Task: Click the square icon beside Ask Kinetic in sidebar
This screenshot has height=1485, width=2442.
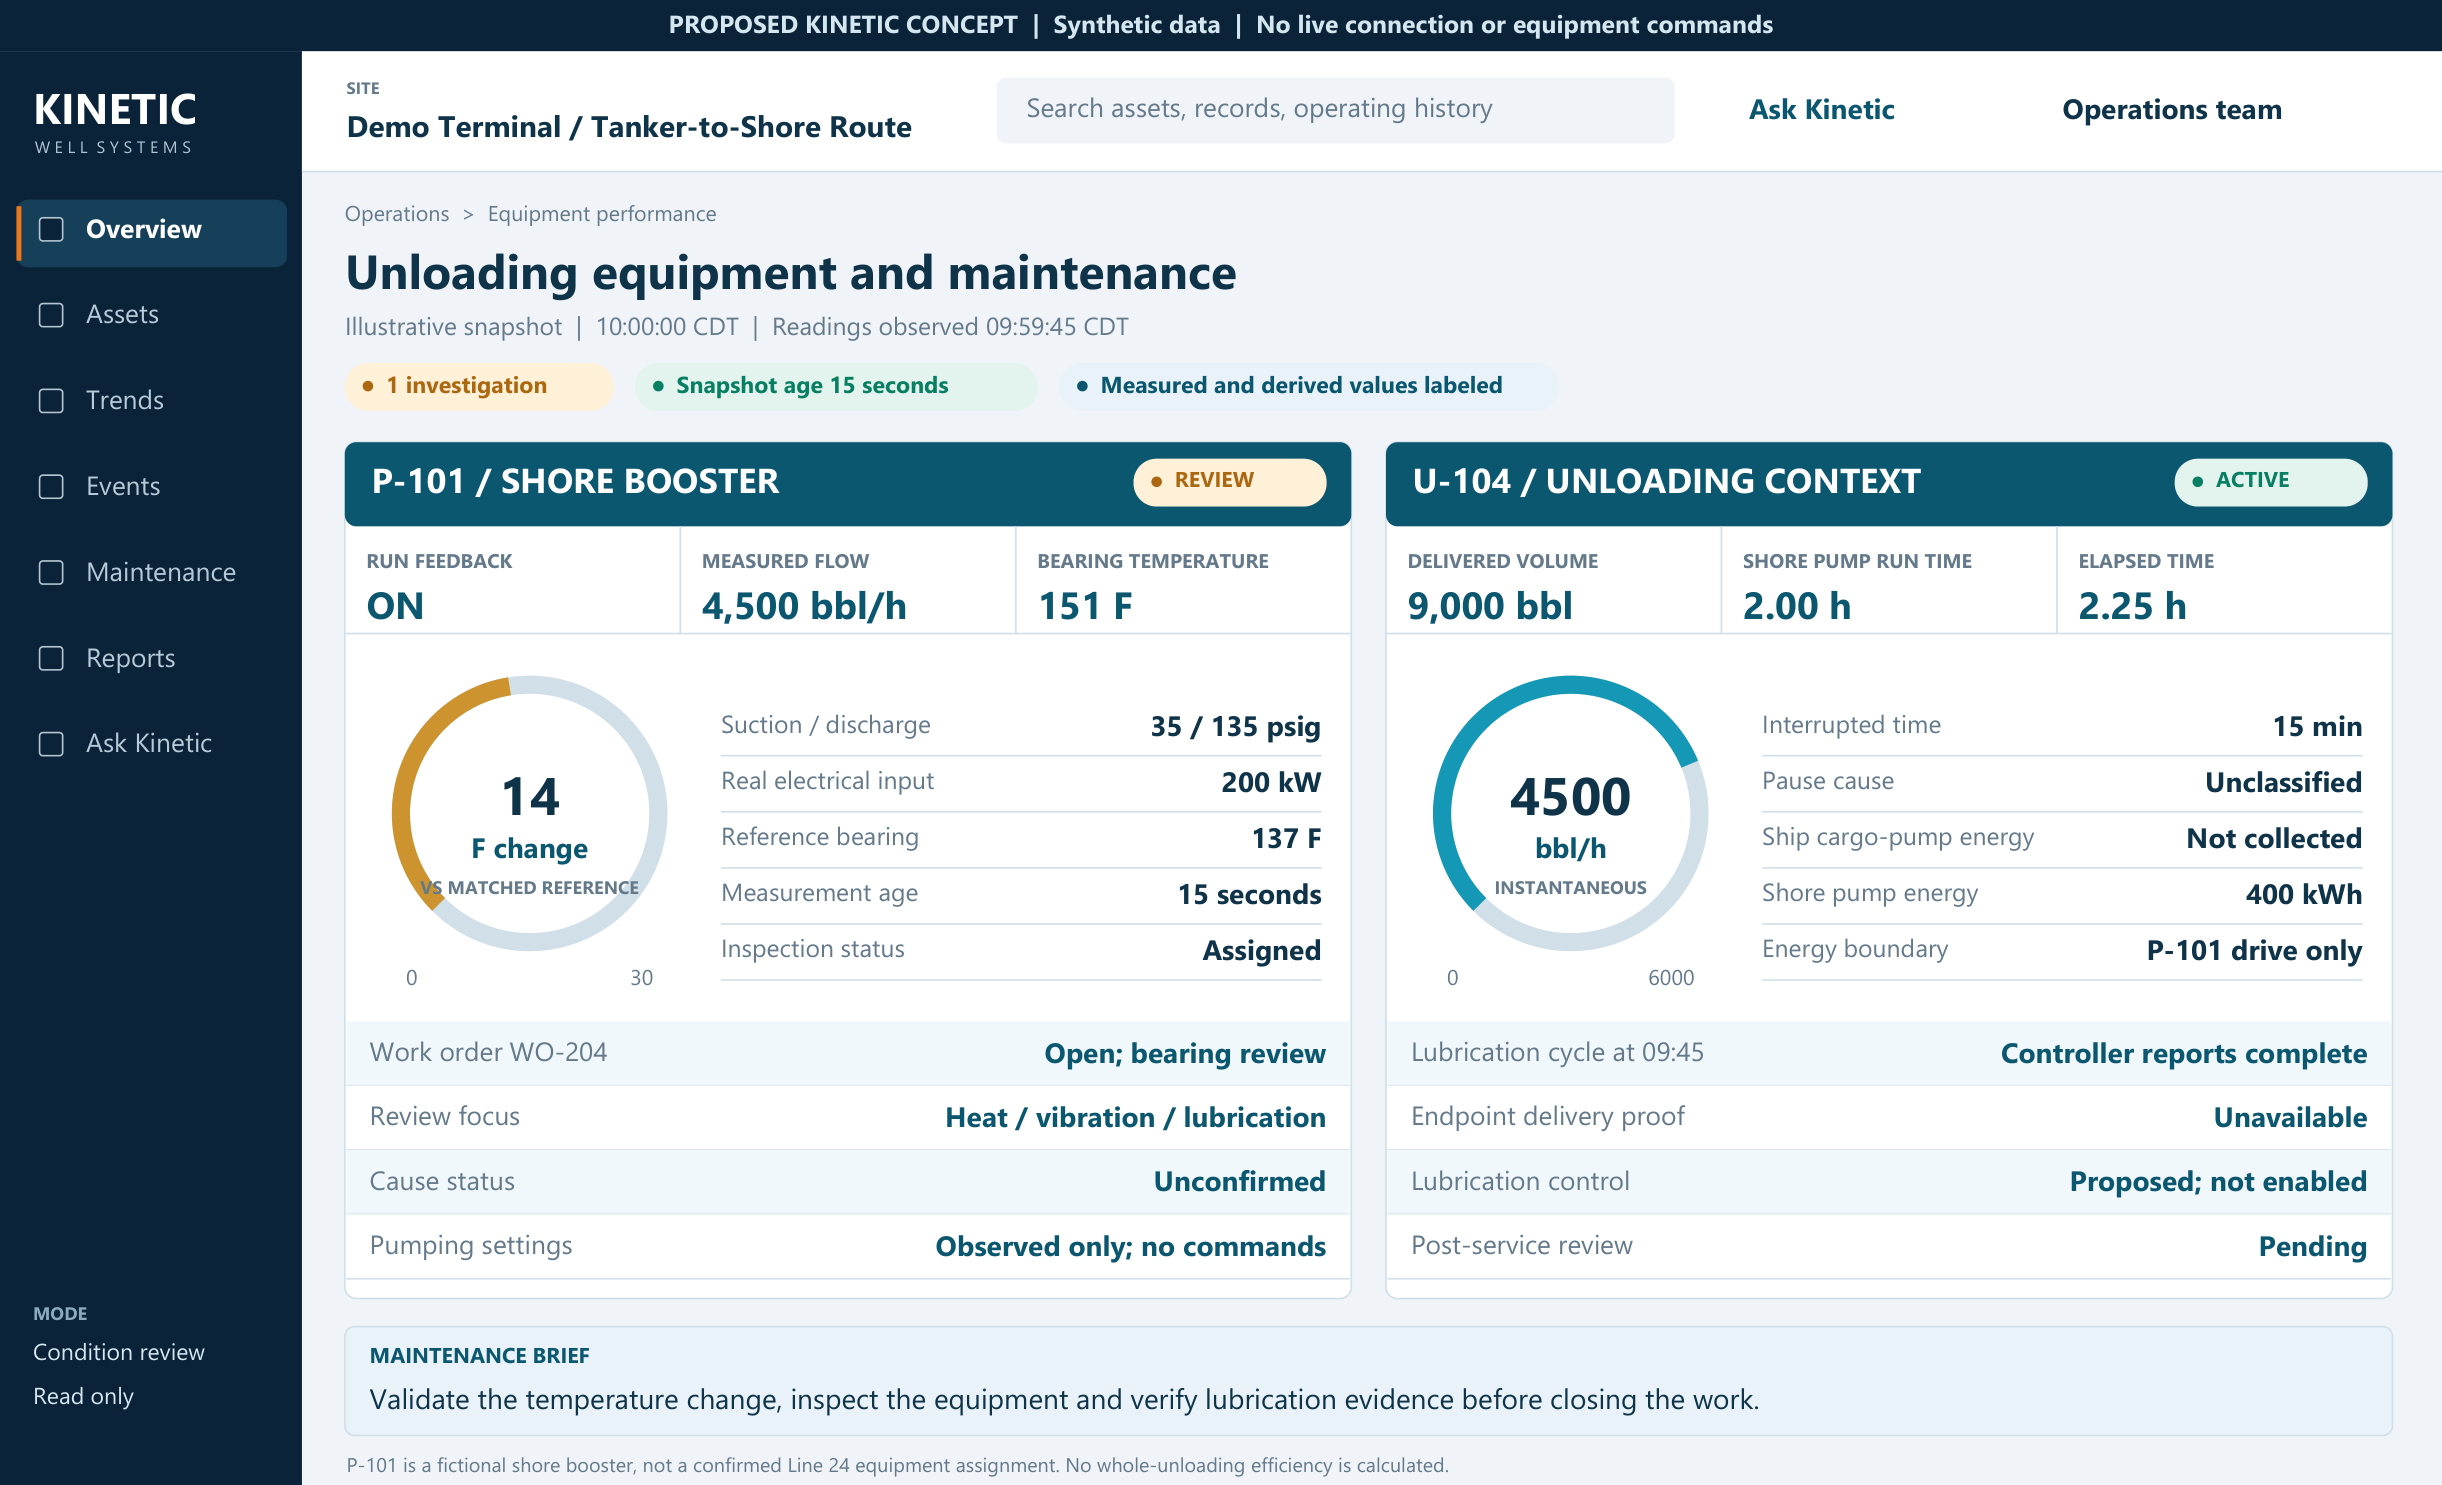Action: [x=51, y=744]
